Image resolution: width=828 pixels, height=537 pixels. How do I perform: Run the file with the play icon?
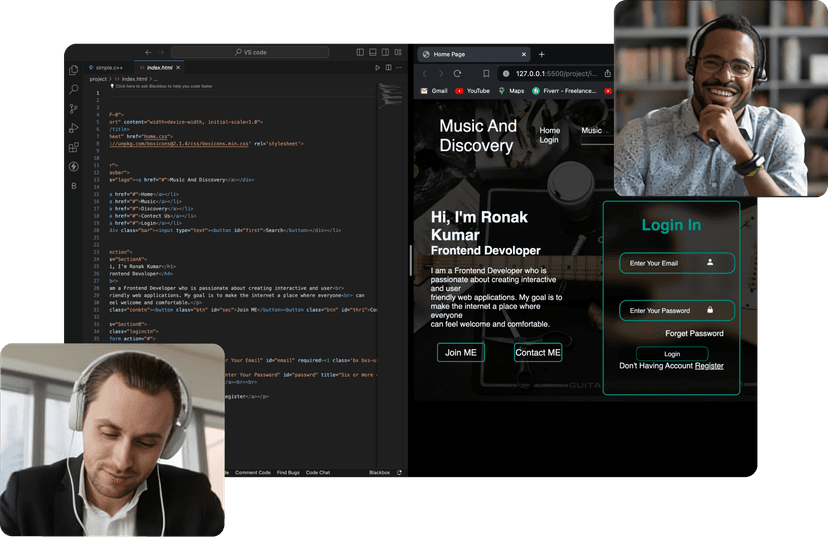tap(377, 68)
